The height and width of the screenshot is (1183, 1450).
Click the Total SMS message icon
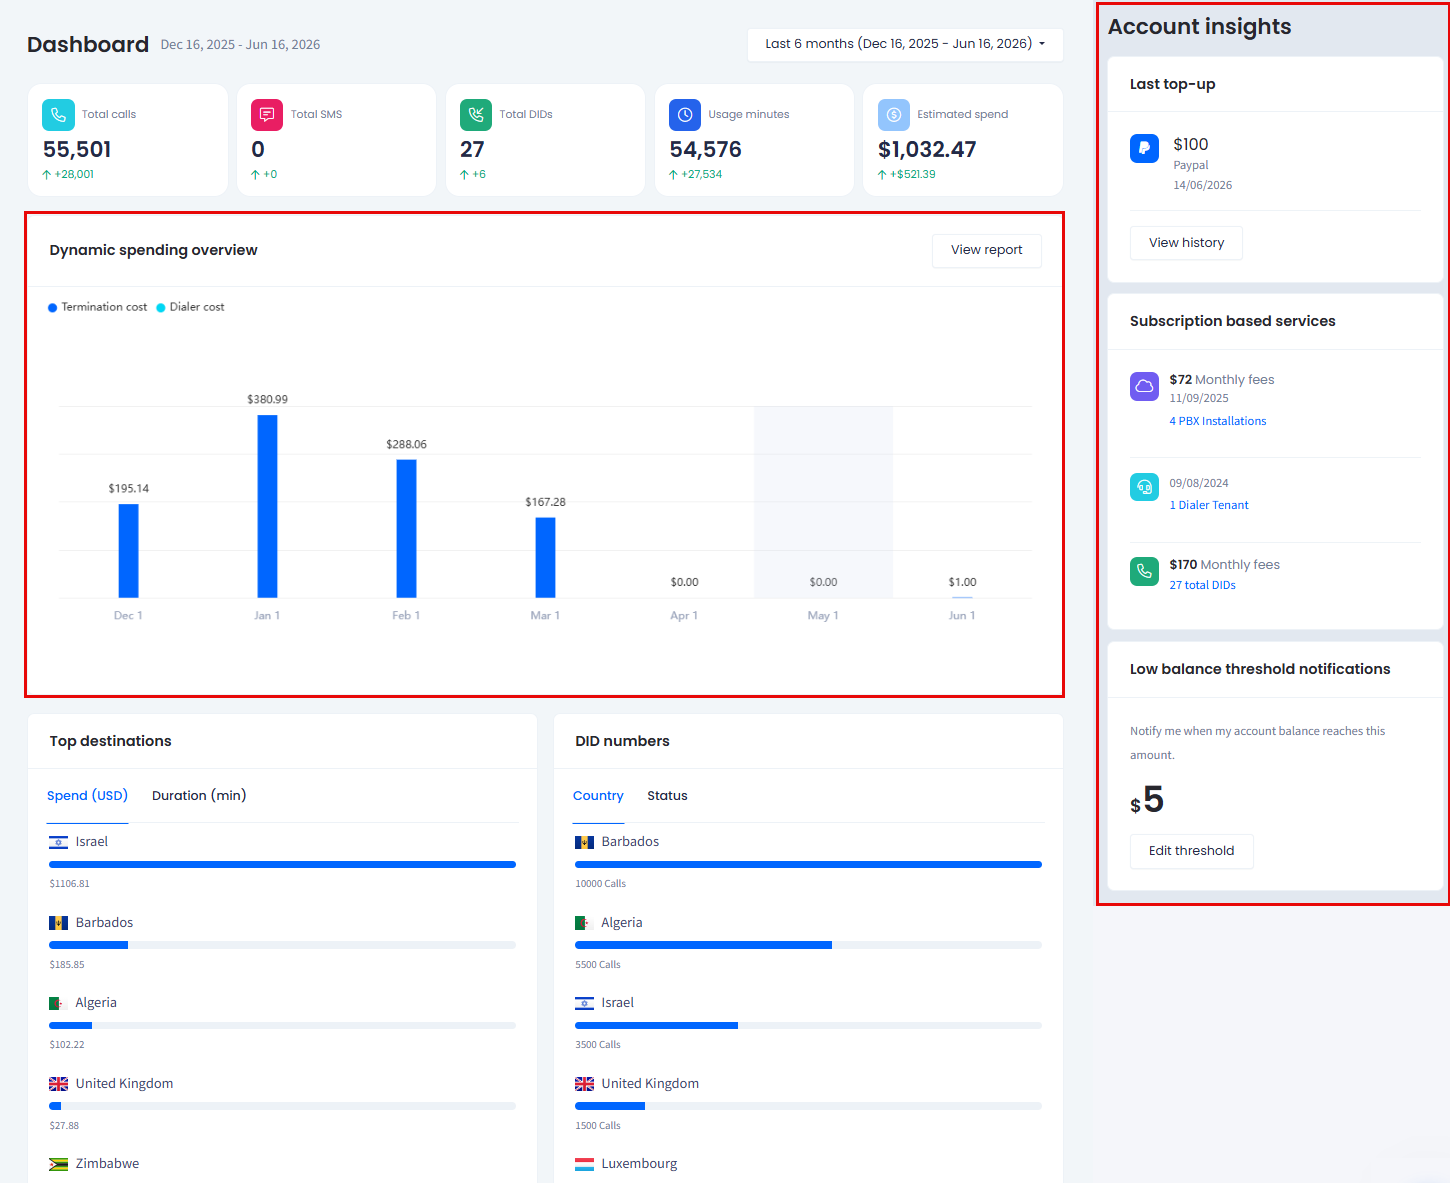(267, 115)
